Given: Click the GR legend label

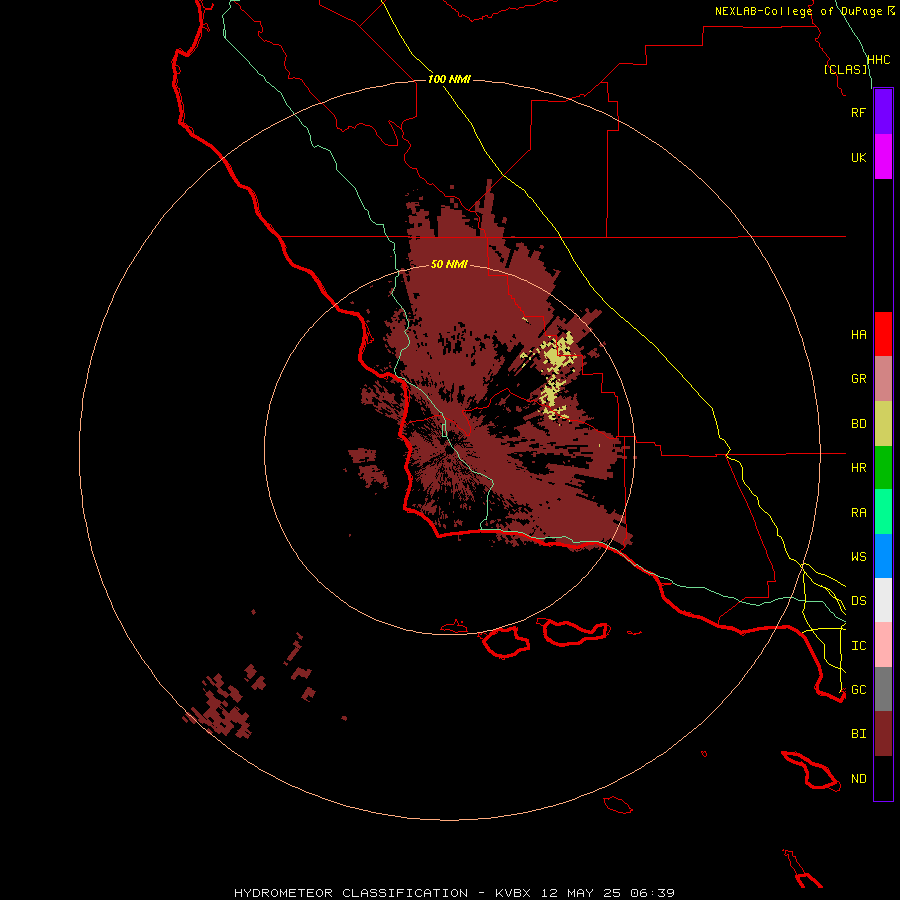Looking at the screenshot, I should point(858,379).
